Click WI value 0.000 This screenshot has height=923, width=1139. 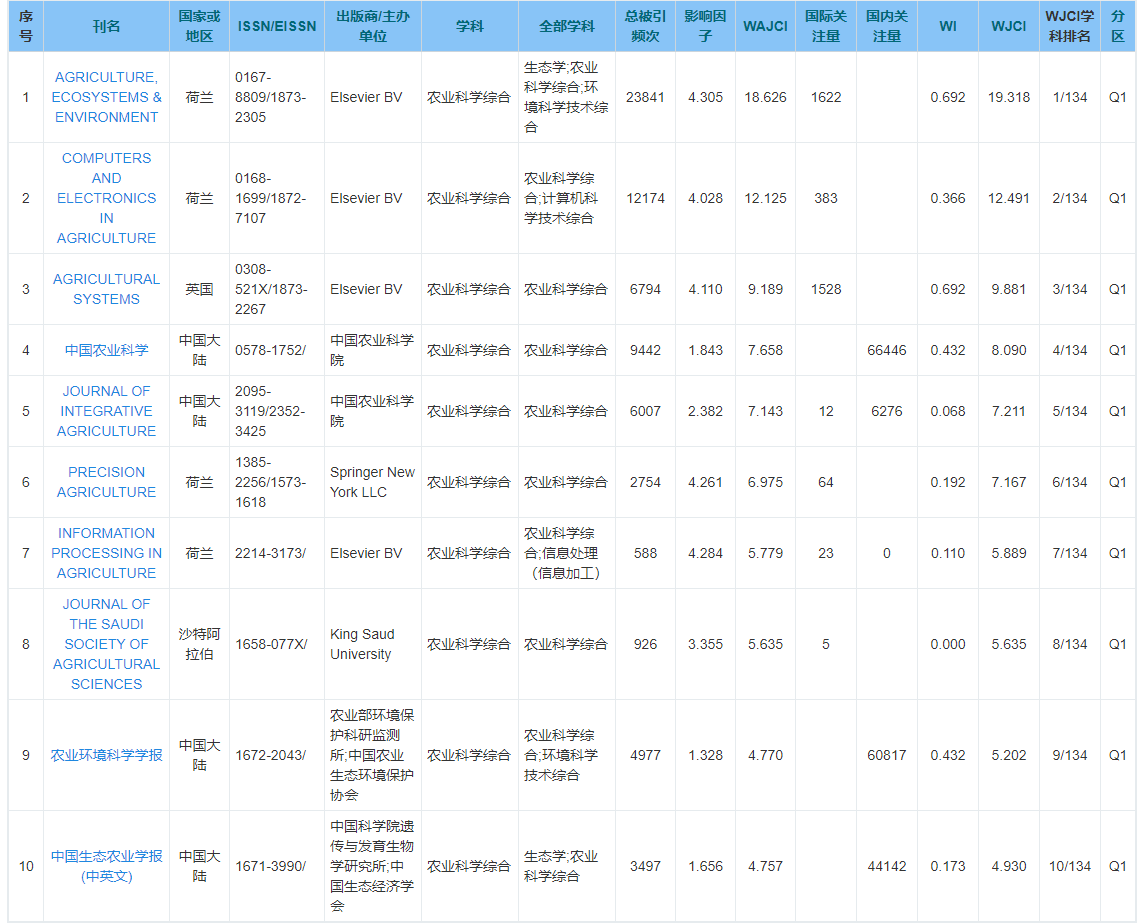[x=948, y=644]
